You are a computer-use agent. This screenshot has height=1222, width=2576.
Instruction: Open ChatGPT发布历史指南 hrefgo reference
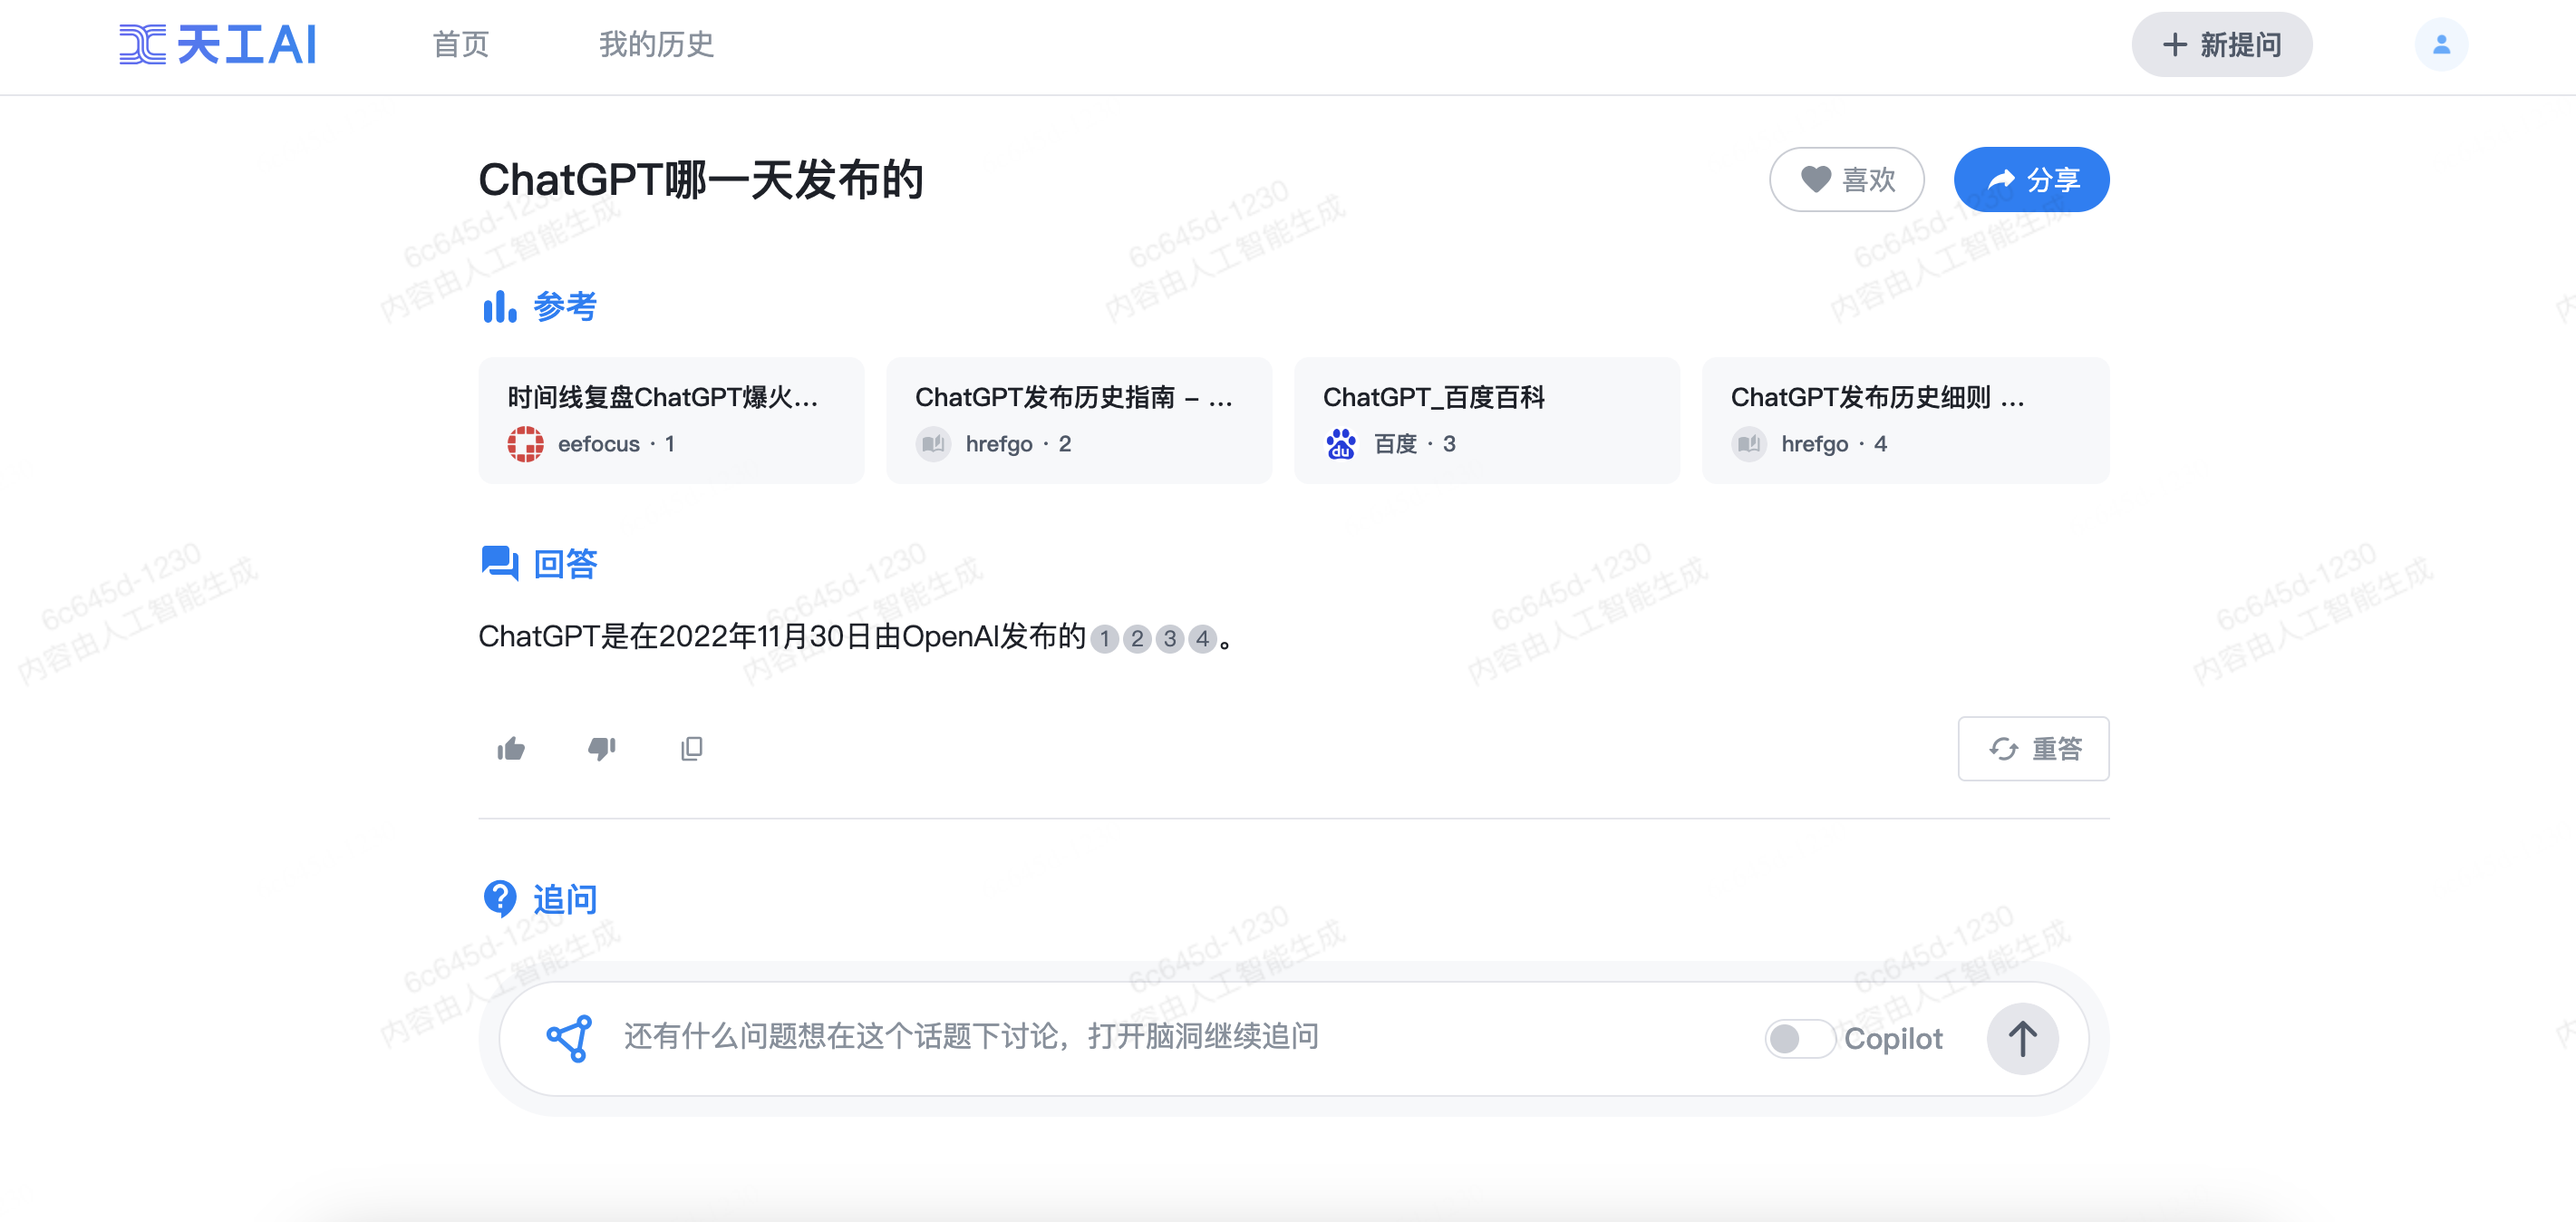(1078, 420)
